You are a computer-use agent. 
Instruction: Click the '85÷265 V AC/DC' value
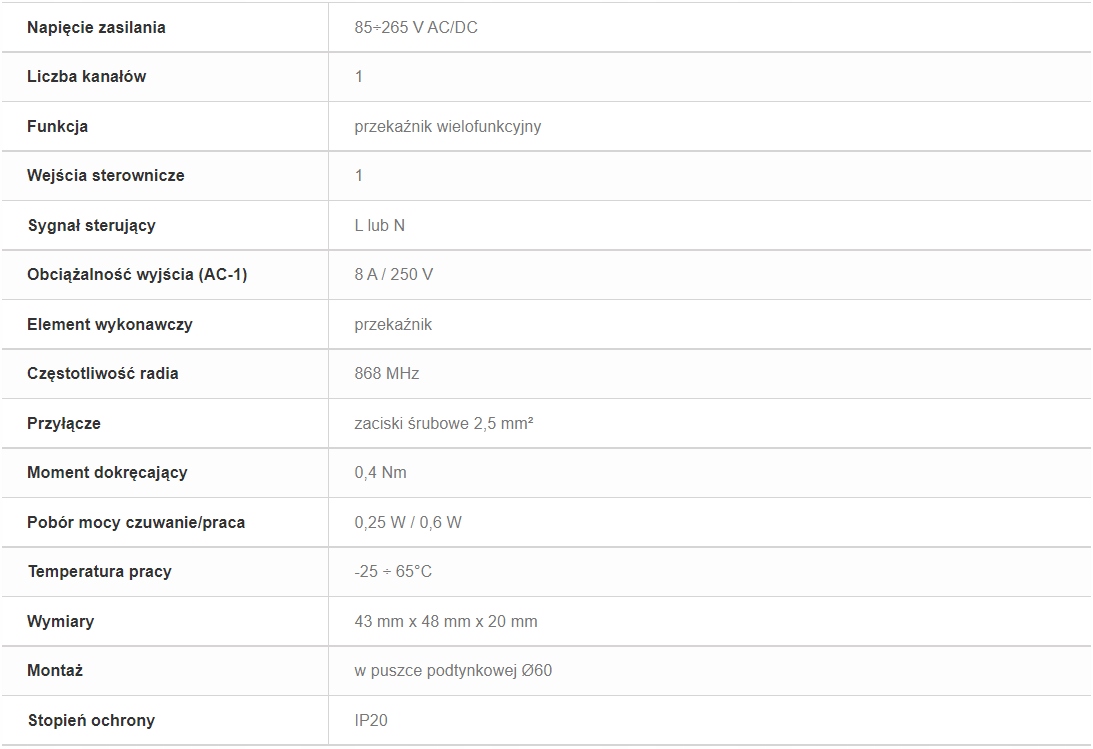point(416,27)
